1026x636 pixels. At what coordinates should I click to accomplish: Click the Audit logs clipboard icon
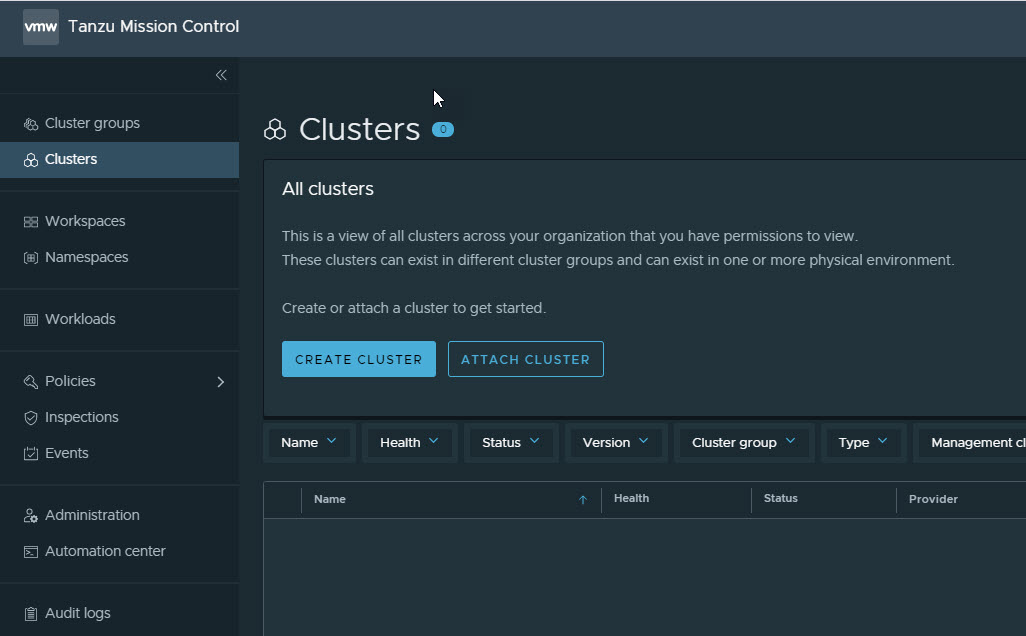click(31, 614)
